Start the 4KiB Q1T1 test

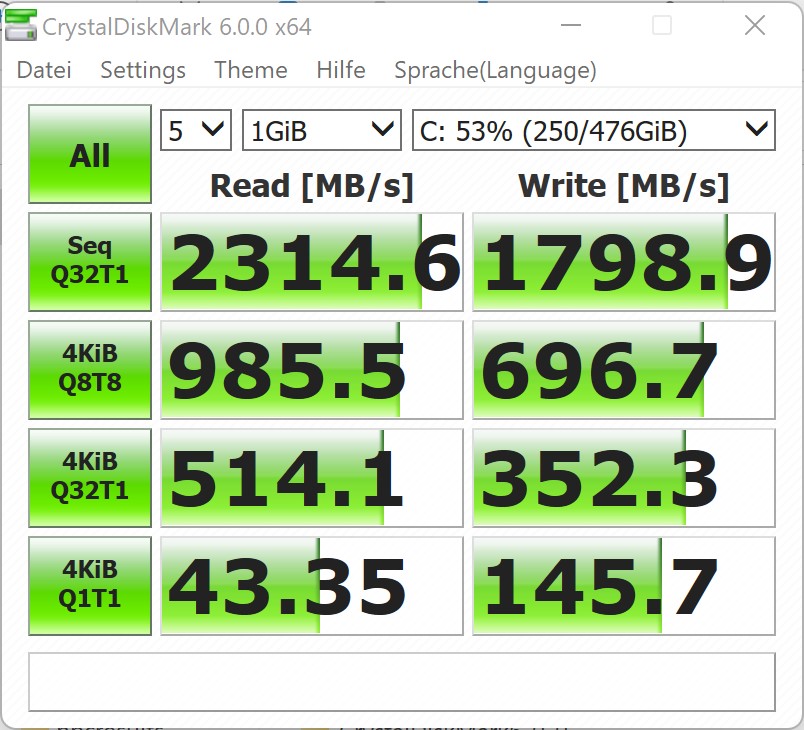click(x=90, y=586)
